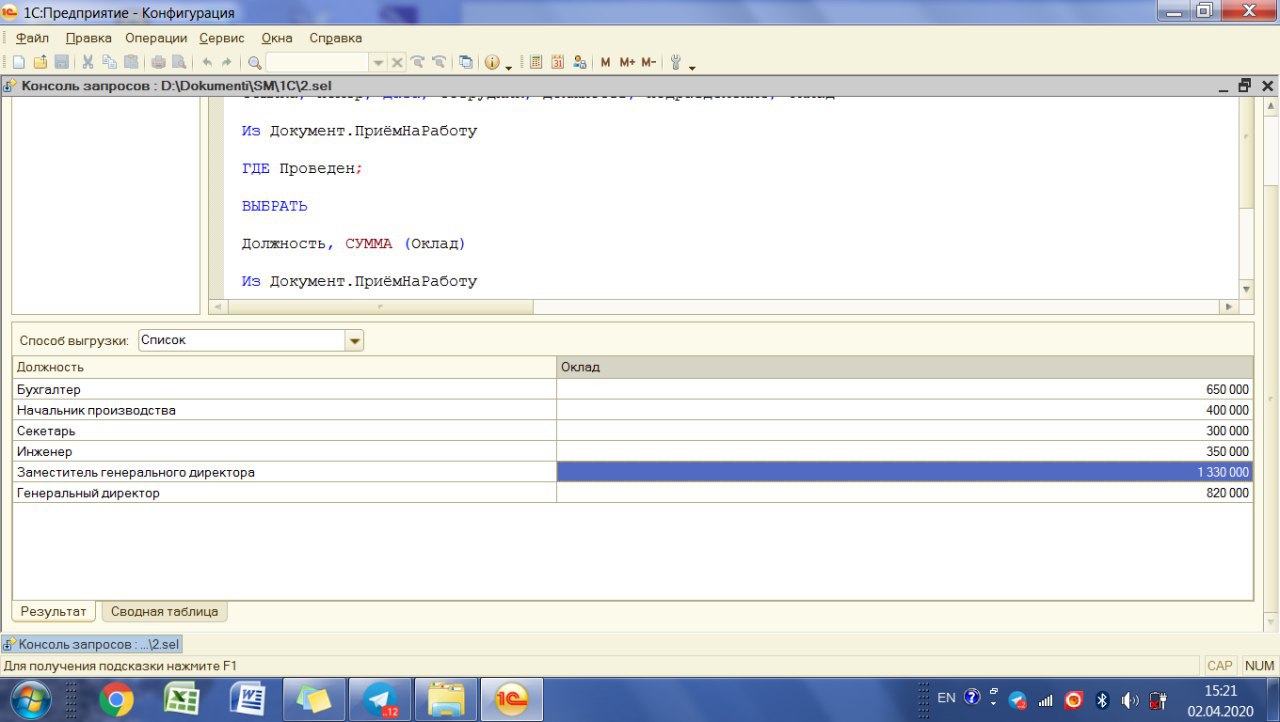This screenshot has width=1280, height=722.
Task: Open Word from the taskbar
Action: [x=247, y=699]
